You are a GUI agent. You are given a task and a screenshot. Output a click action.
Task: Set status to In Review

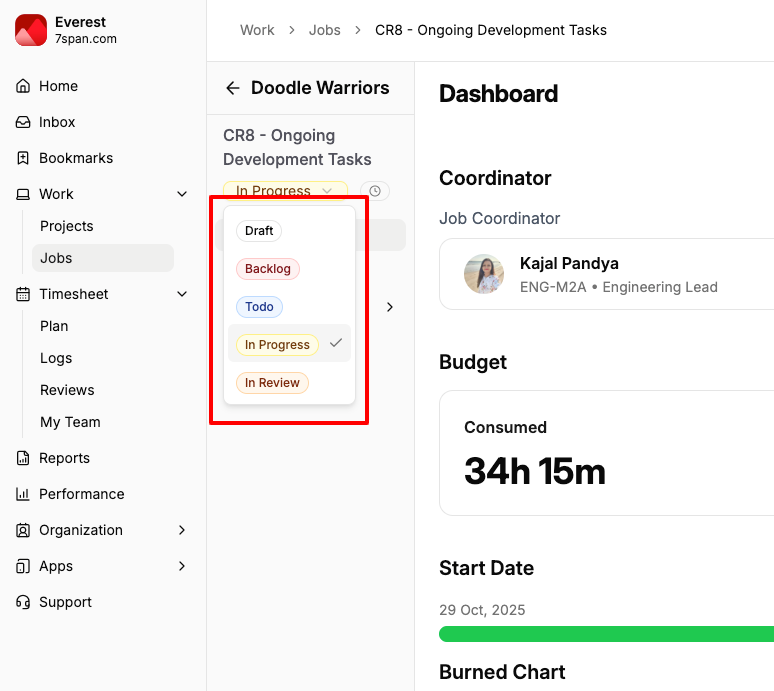point(272,383)
